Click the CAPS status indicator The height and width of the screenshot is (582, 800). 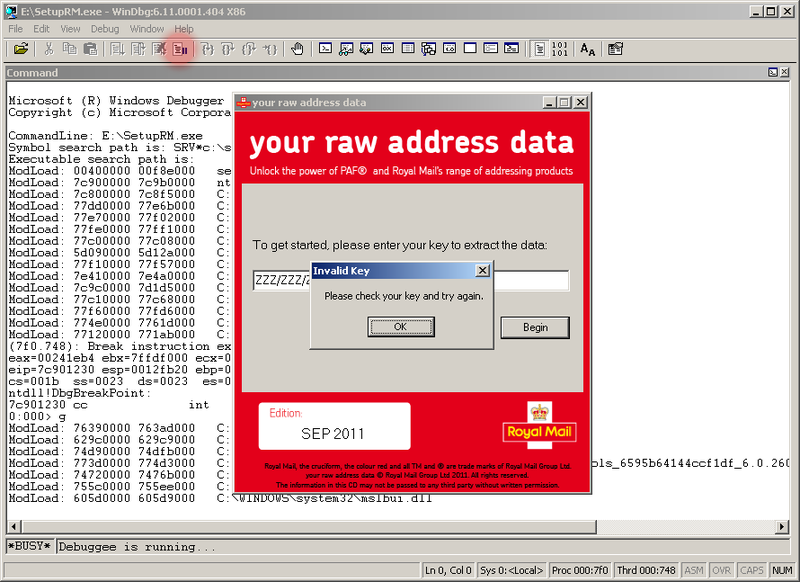[x=752, y=570]
